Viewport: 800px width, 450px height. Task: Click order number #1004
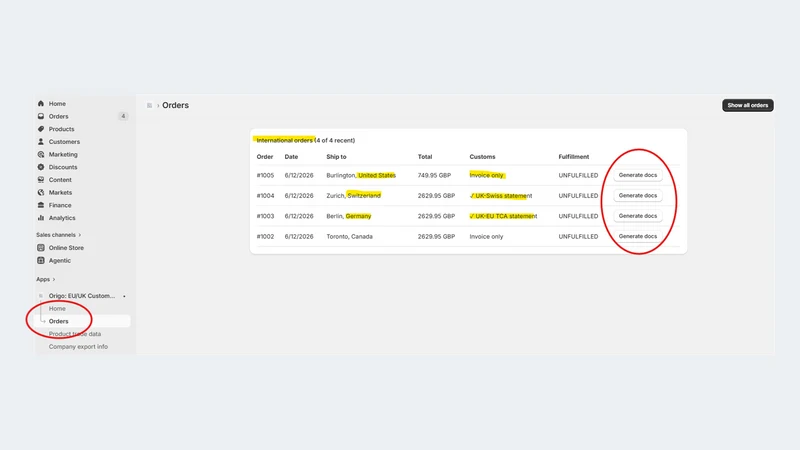pyautogui.click(x=265, y=196)
